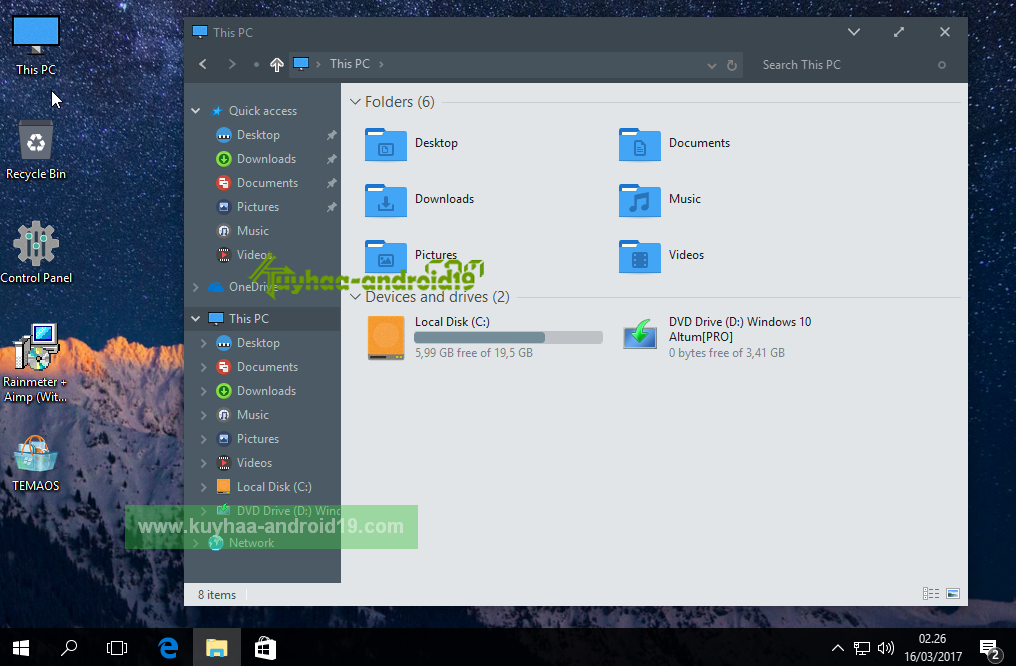1016x666 pixels.
Task: Open the This PC desktop shortcut
Action: pos(36,46)
